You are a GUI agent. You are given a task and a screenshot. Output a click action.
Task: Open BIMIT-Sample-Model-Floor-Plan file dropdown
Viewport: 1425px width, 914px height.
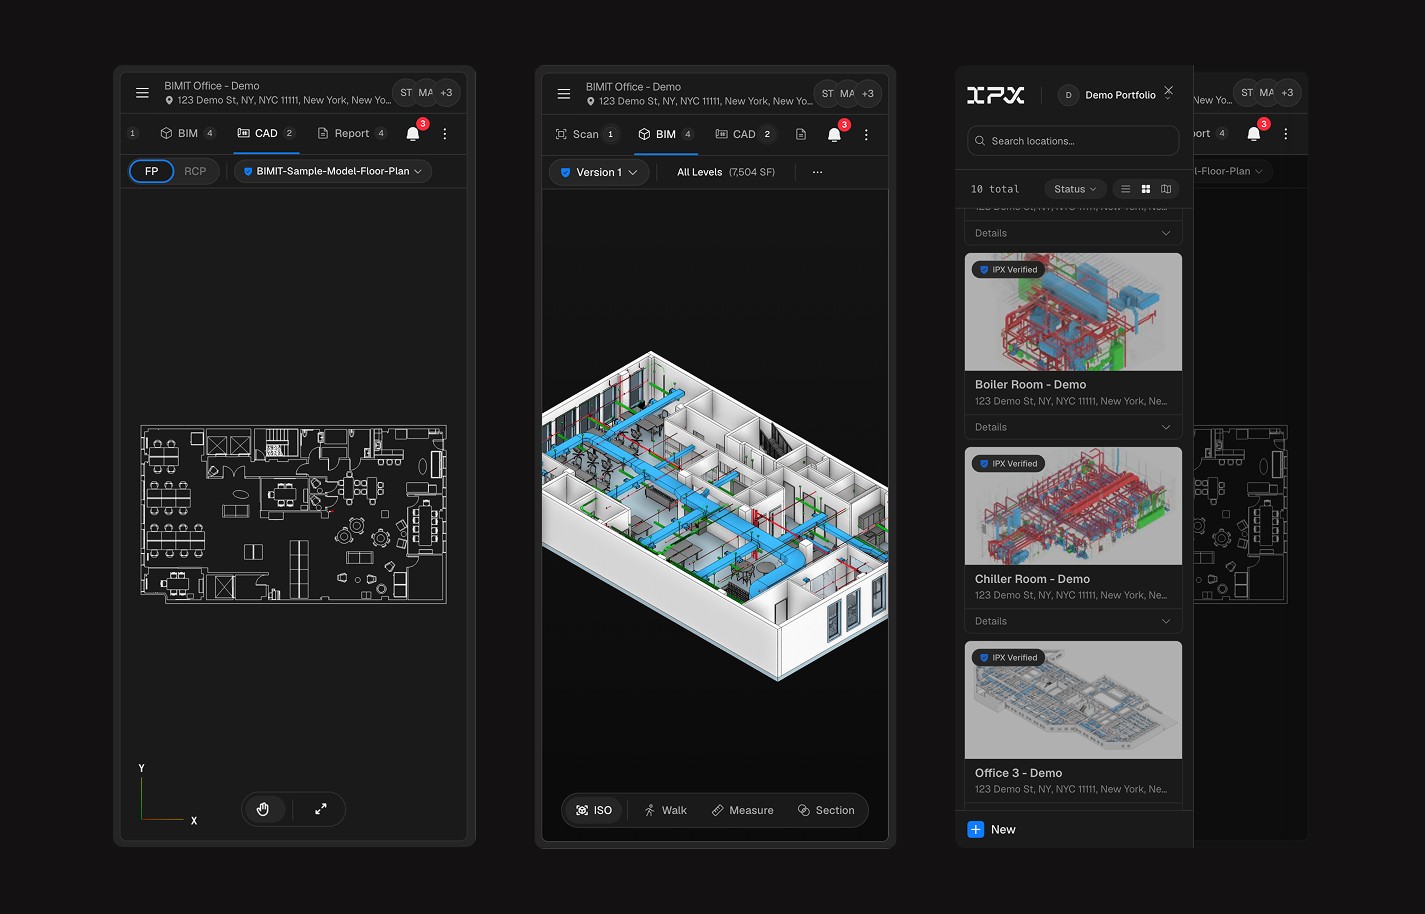[333, 171]
